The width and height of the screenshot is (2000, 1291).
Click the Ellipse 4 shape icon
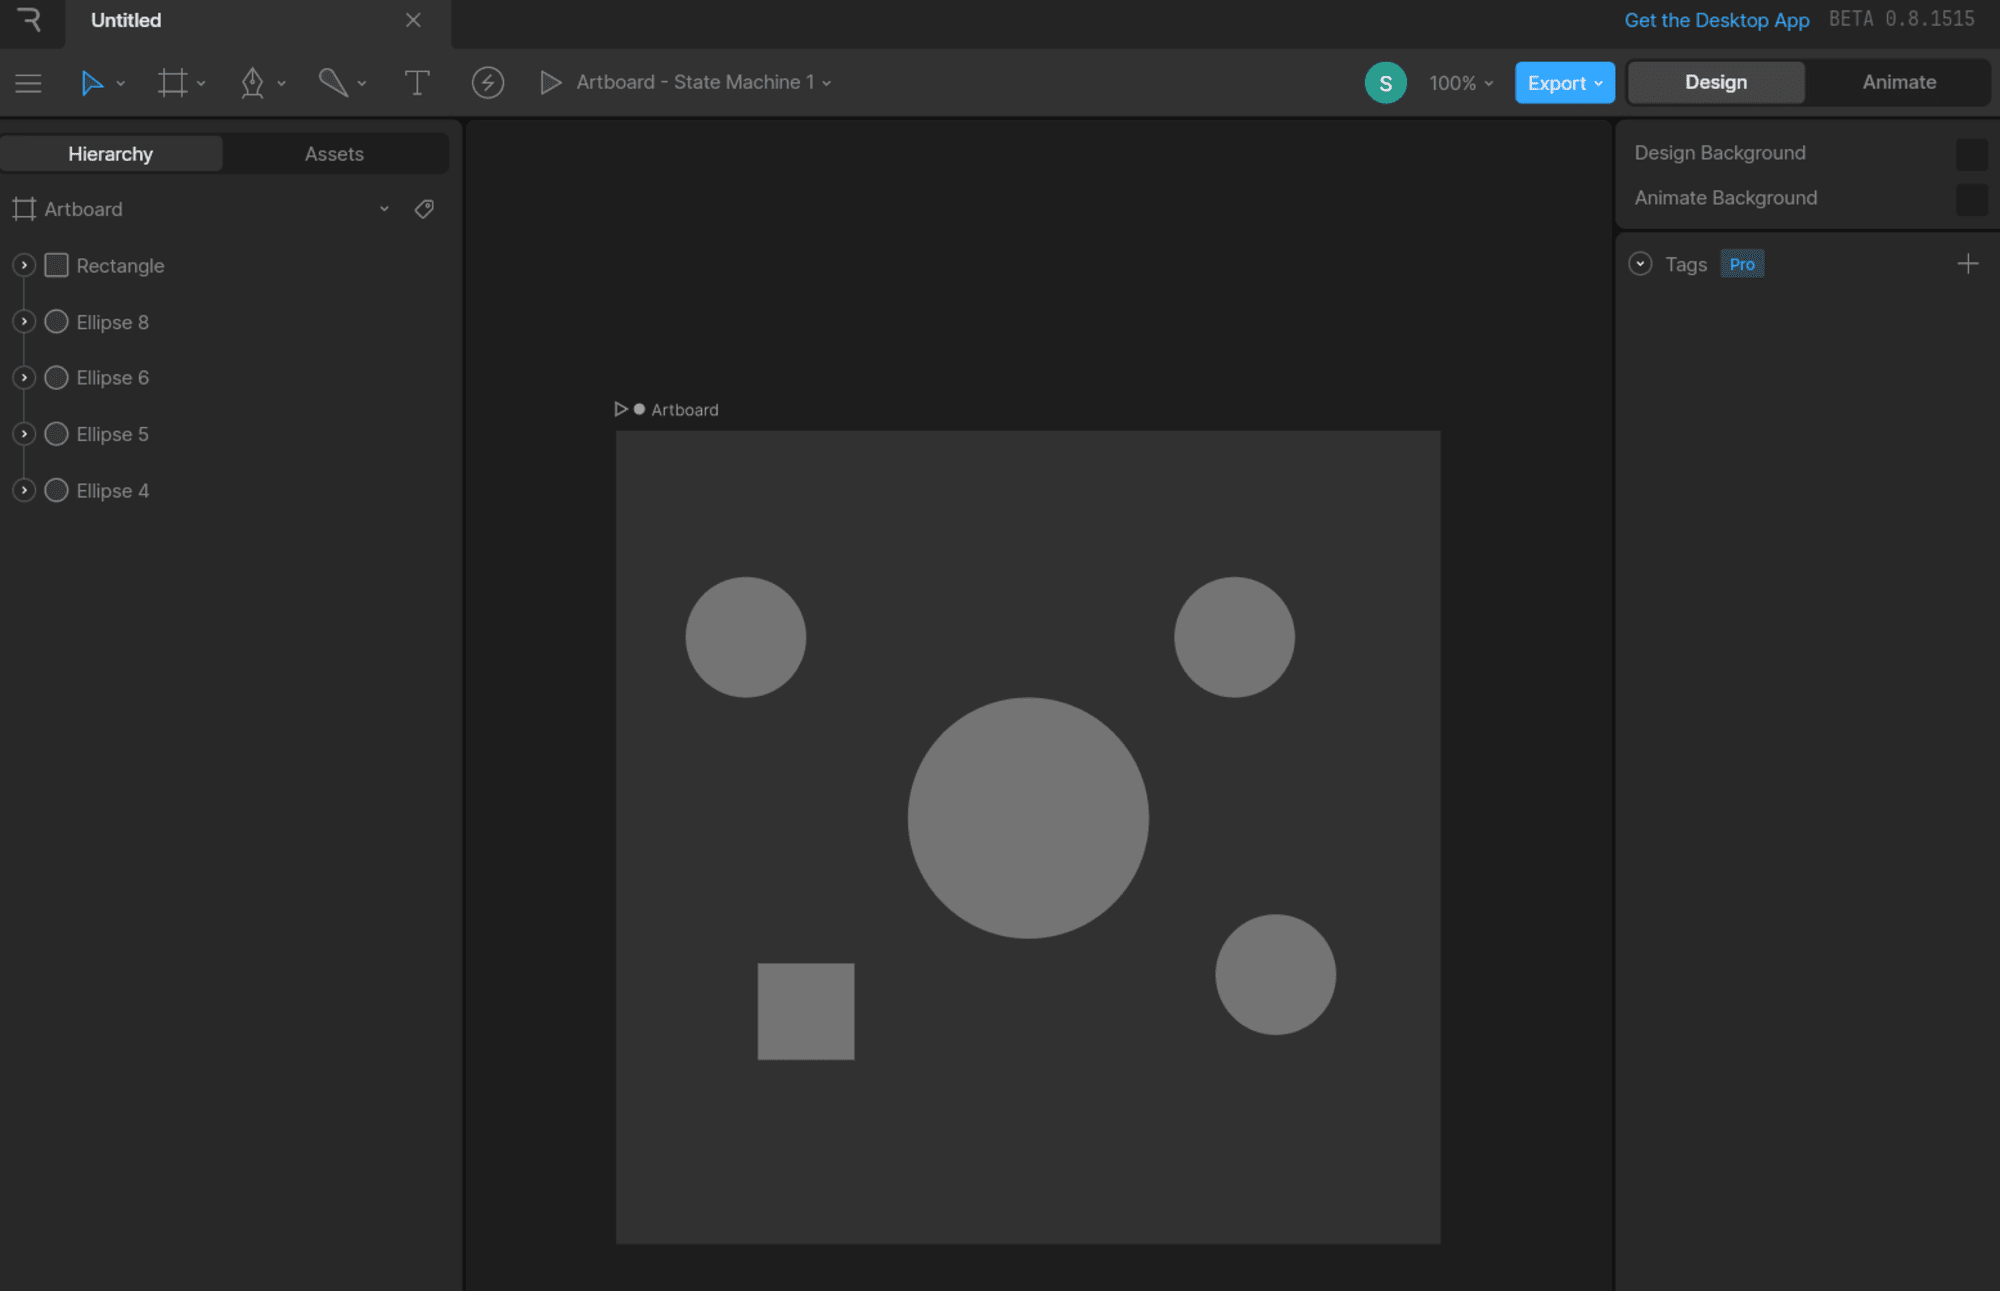[x=57, y=490]
